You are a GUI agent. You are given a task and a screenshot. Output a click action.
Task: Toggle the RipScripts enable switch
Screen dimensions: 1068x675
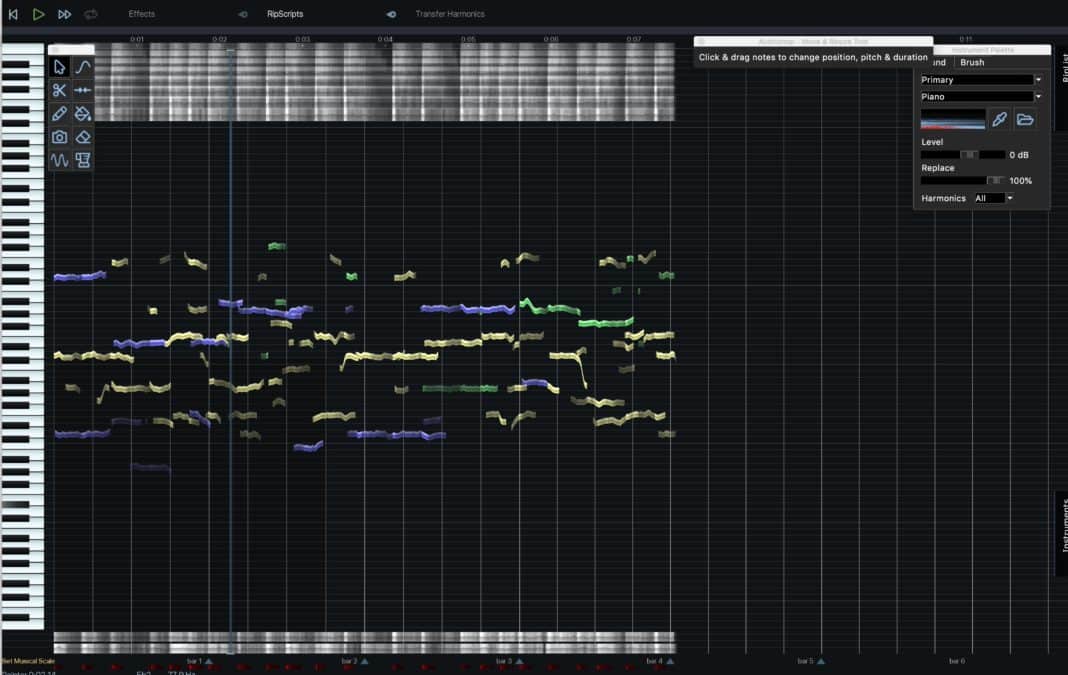click(x=243, y=14)
